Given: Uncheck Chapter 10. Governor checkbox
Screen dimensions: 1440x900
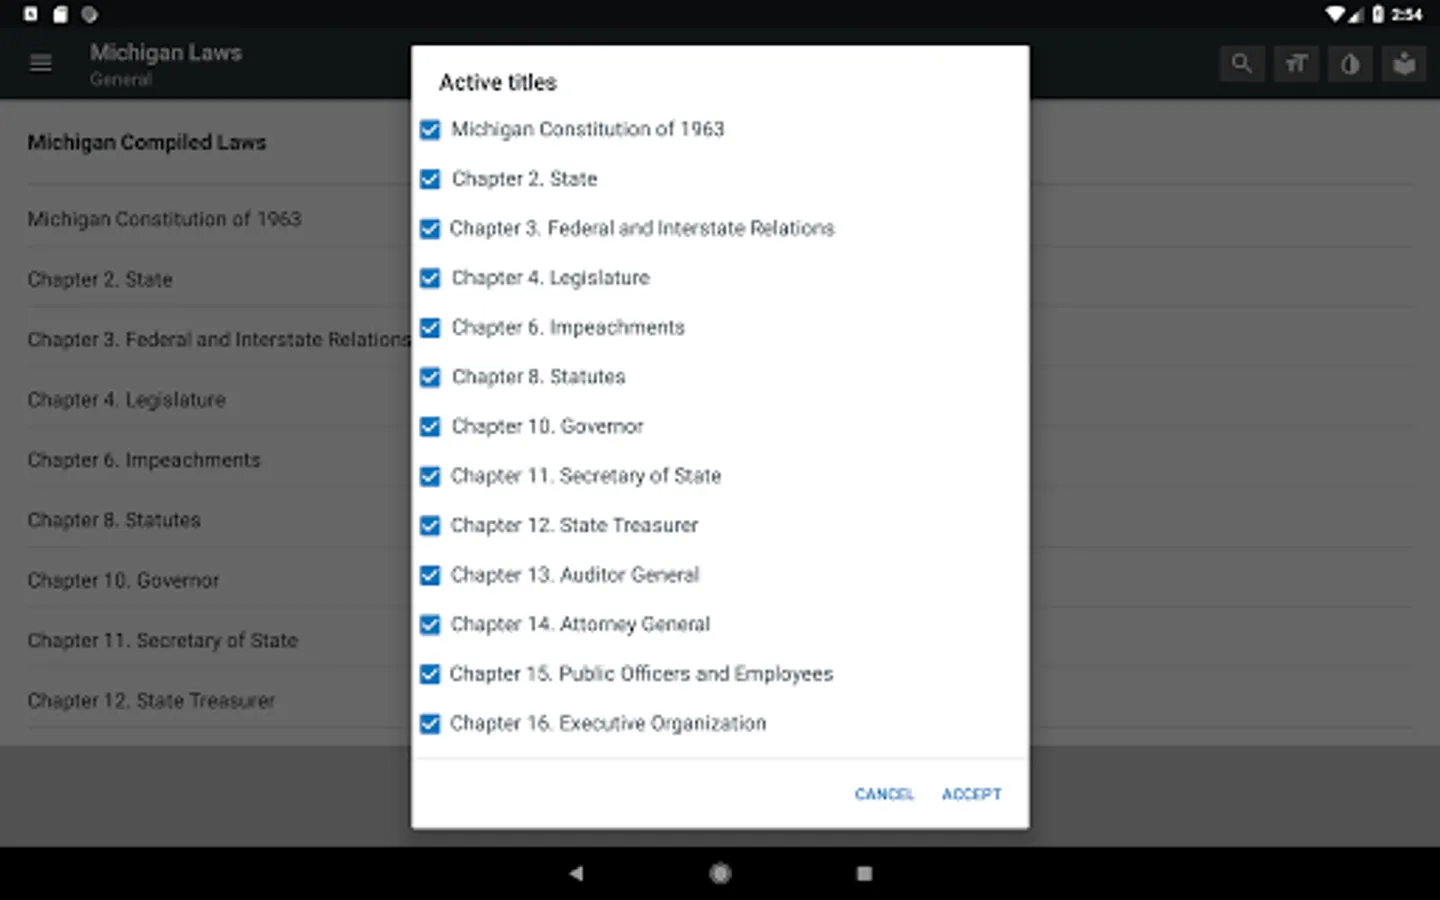Looking at the screenshot, I should click(x=430, y=427).
